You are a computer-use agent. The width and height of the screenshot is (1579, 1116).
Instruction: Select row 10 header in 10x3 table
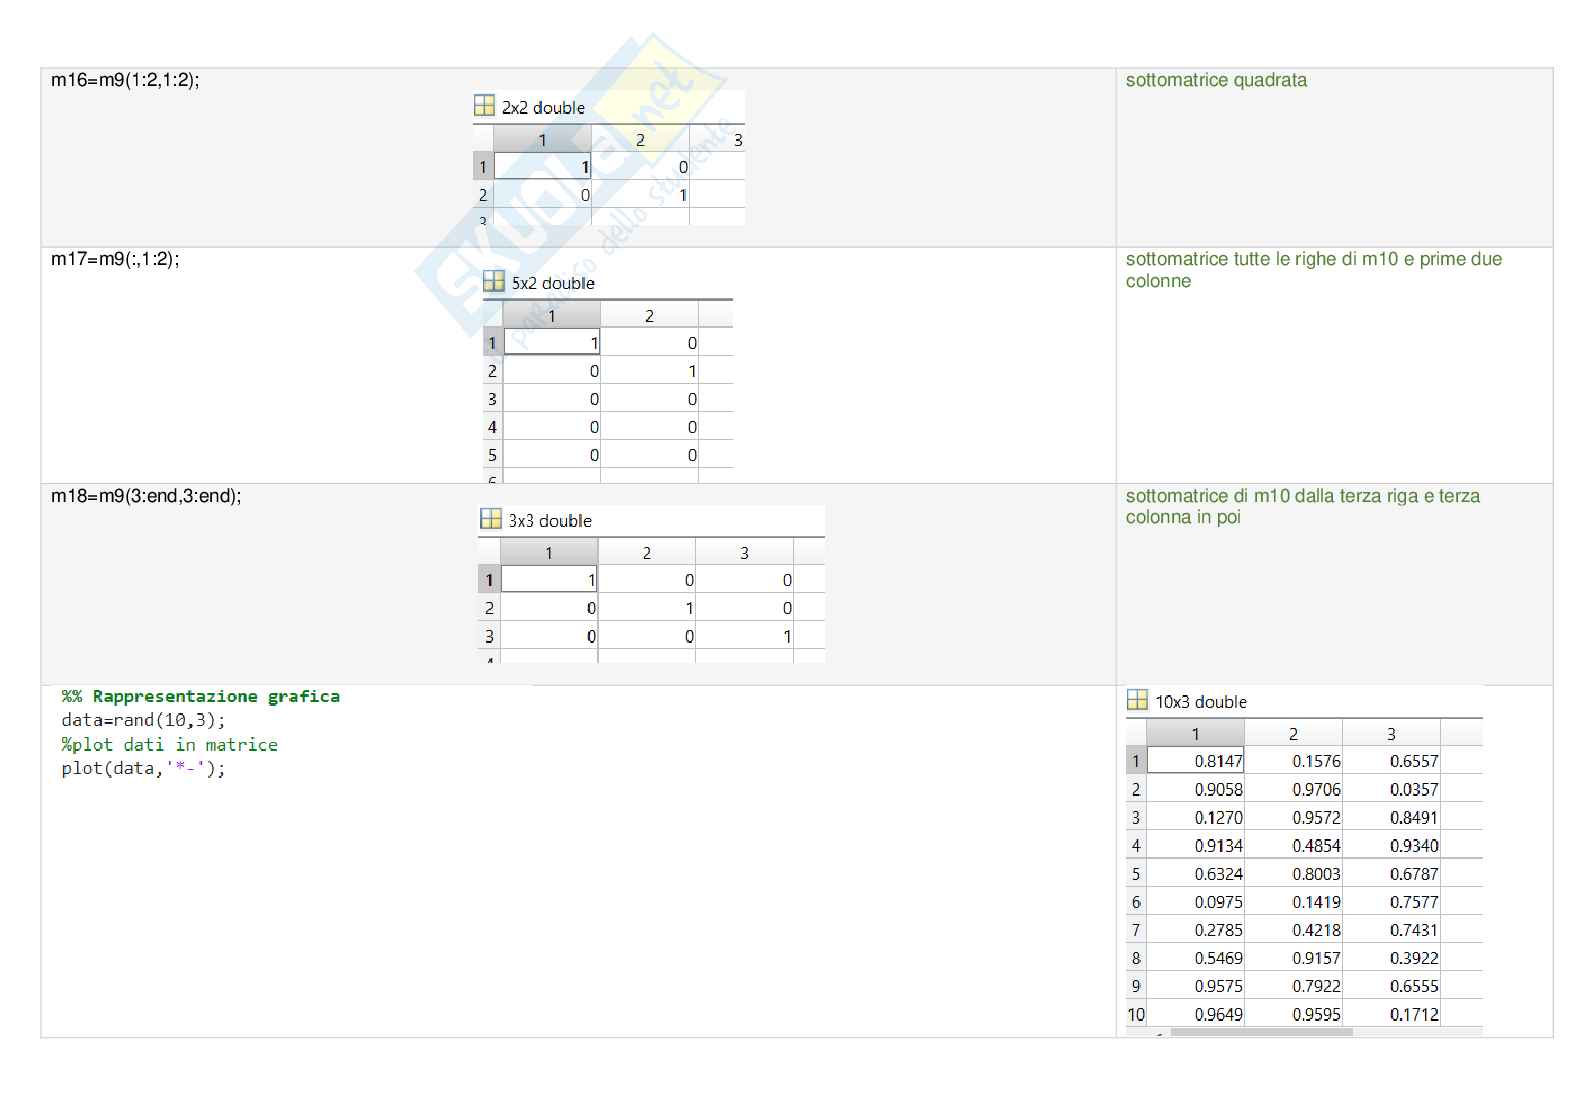point(1136,1014)
